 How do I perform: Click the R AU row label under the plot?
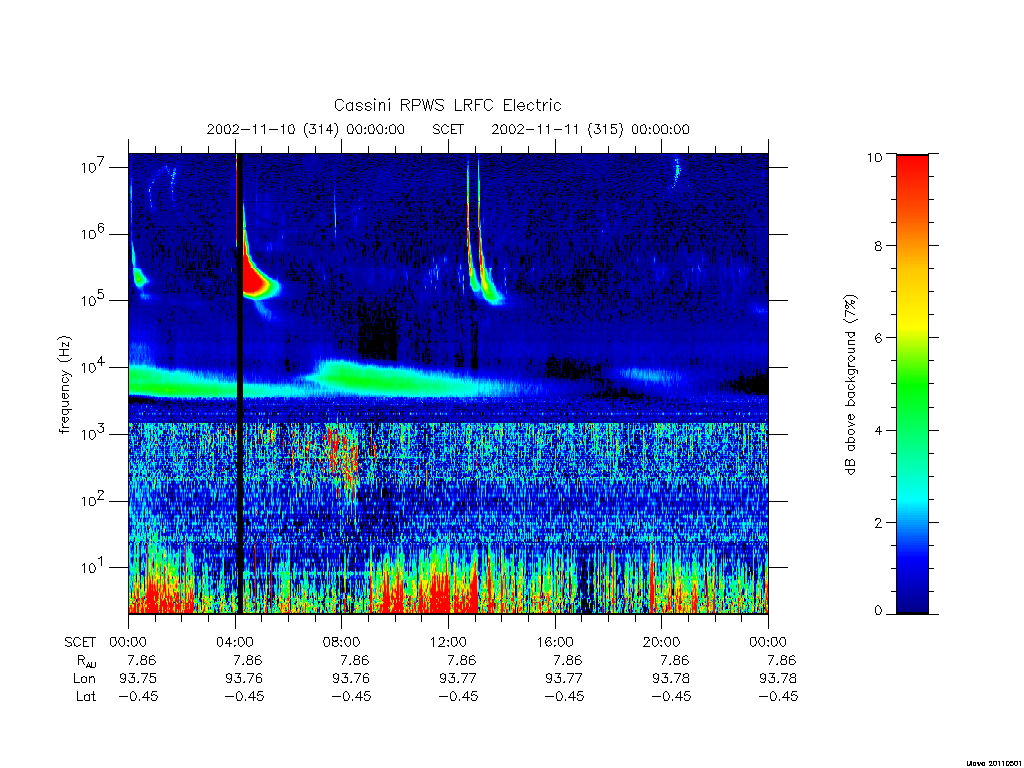(86, 661)
